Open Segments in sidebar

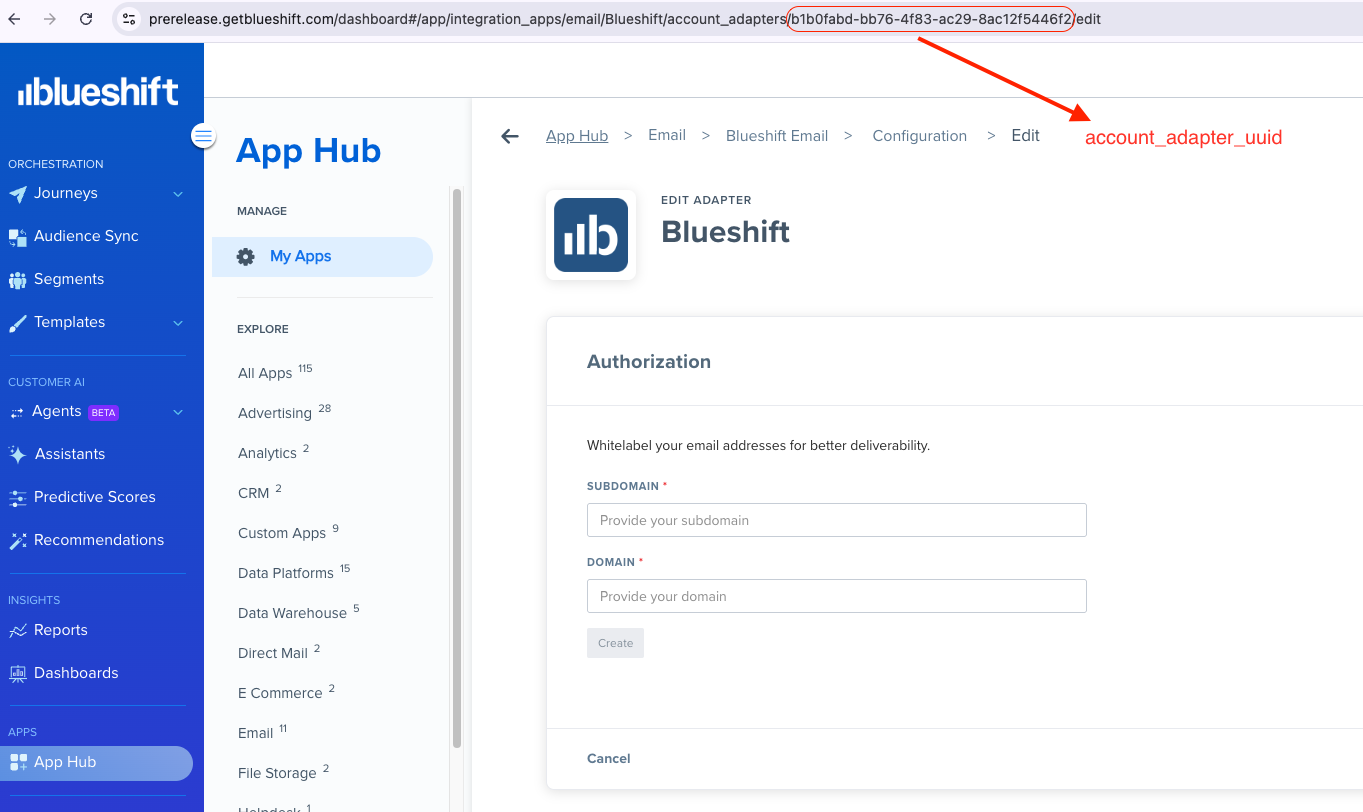point(69,279)
